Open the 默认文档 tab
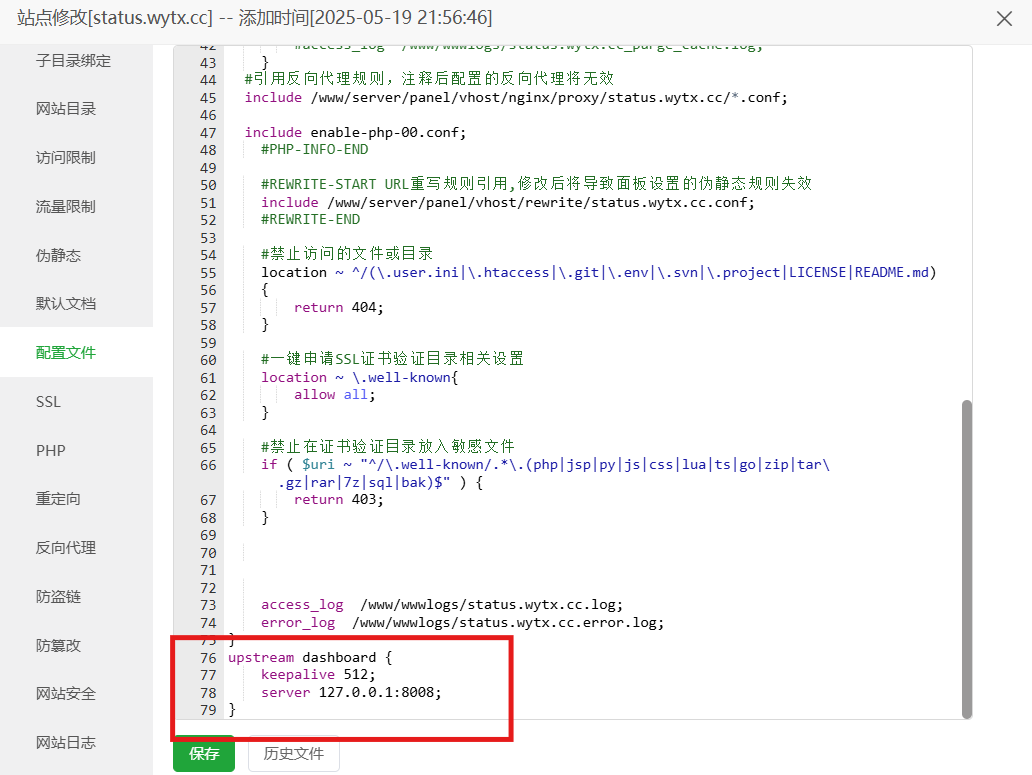Viewport: 1032px width, 775px height. point(66,303)
